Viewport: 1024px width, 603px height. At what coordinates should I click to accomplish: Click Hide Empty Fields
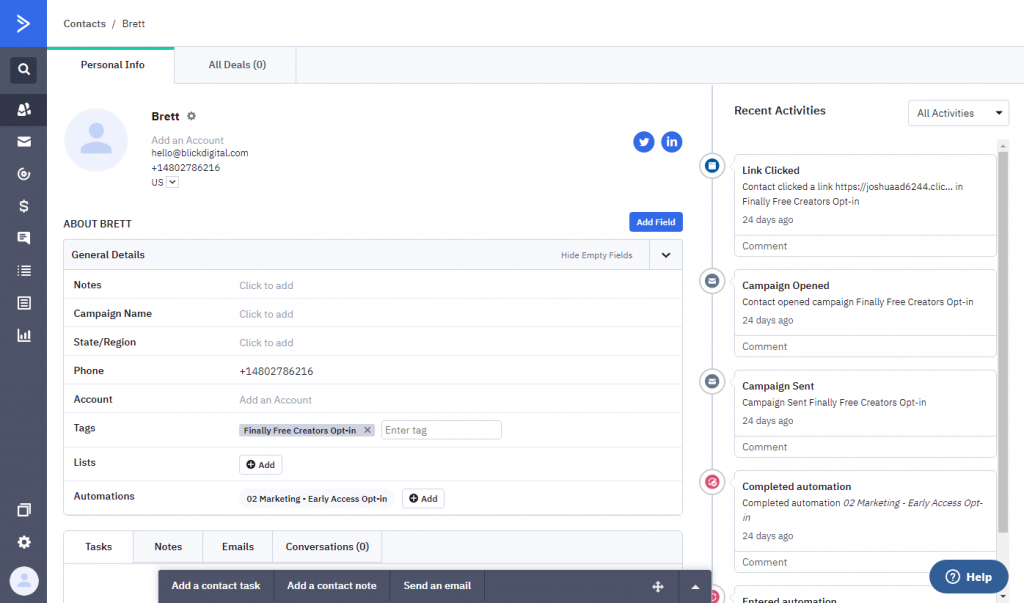point(596,255)
